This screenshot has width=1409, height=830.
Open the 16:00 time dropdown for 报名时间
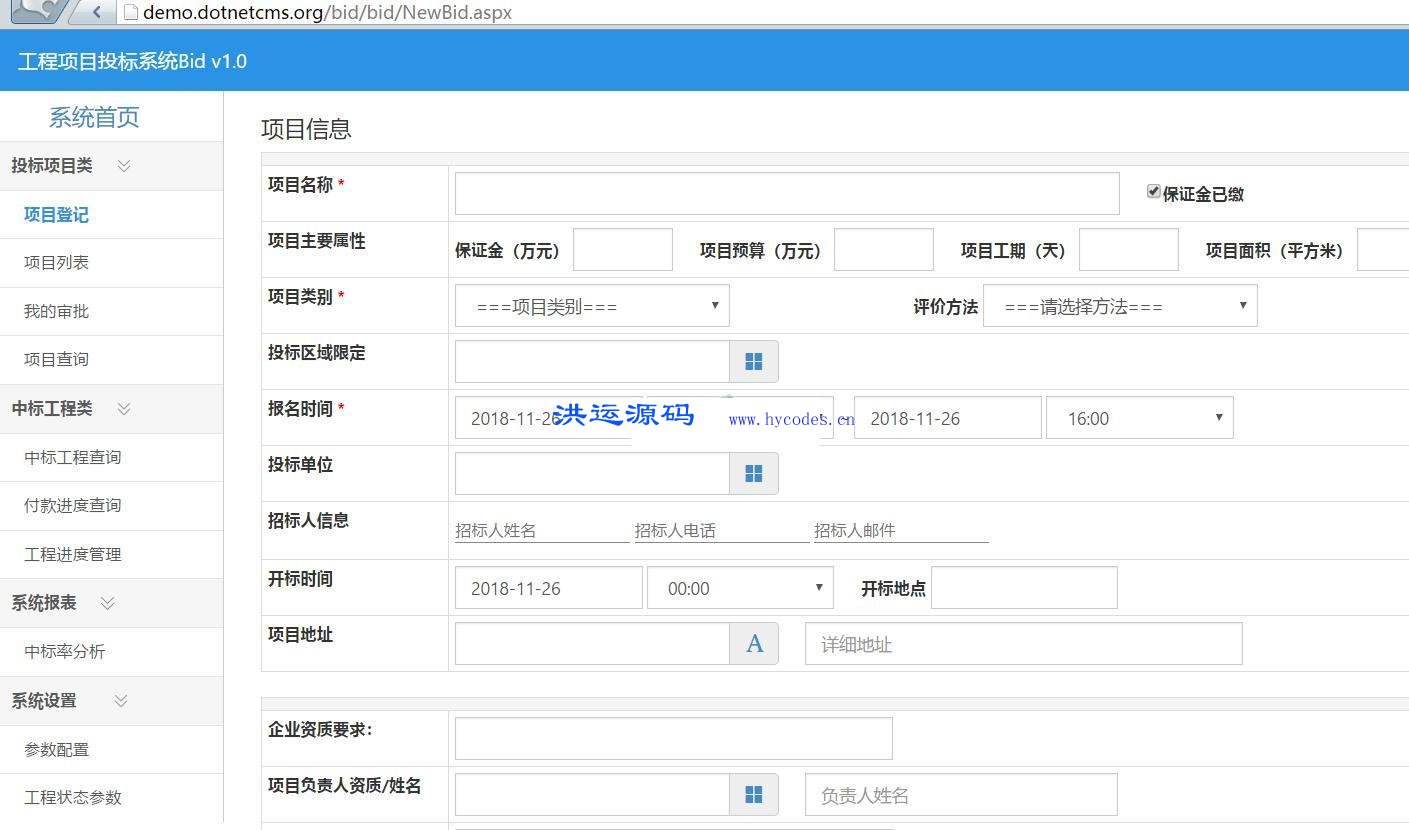click(x=1139, y=418)
